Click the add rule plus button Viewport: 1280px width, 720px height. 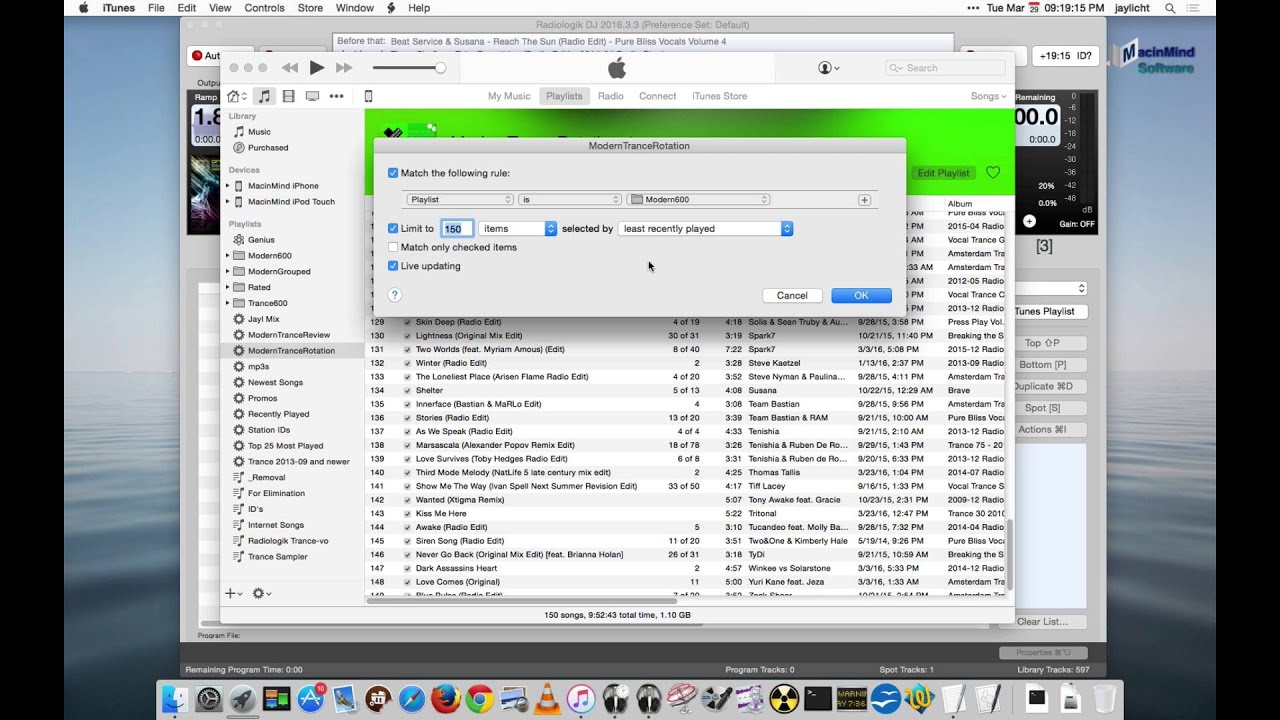click(864, 200)
